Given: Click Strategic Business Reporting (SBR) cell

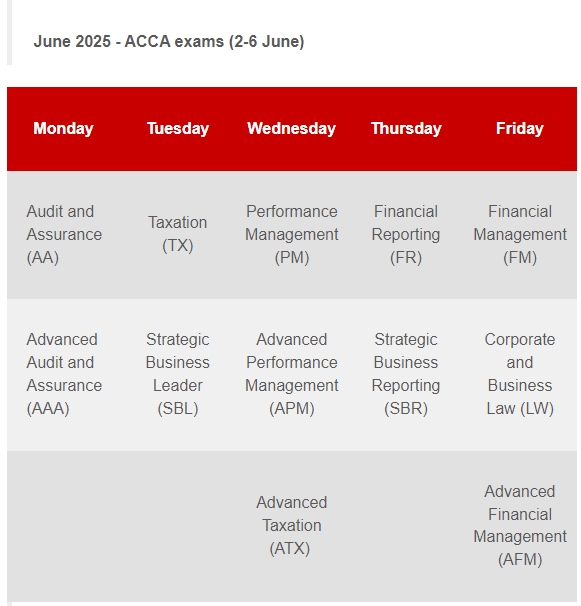Looking at the screenshot, I should click(x=406, y=374).
